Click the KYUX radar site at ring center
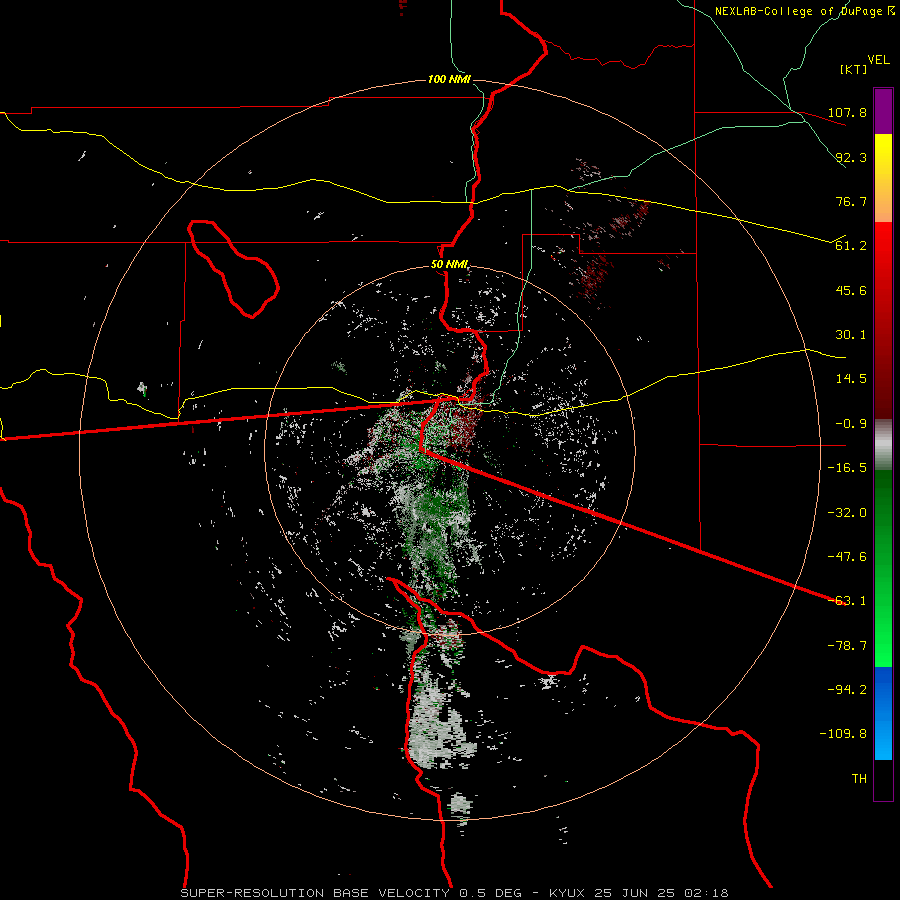 coord(449,449)
